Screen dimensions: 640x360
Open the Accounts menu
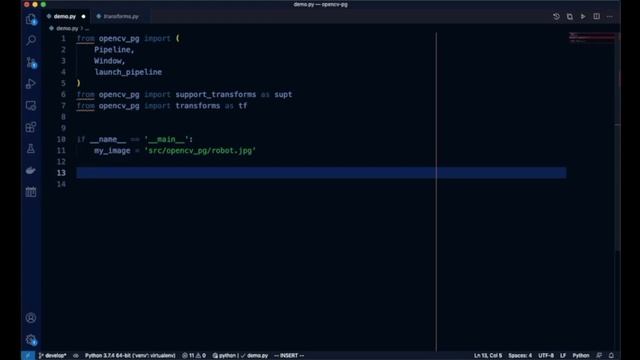point(31,318)
